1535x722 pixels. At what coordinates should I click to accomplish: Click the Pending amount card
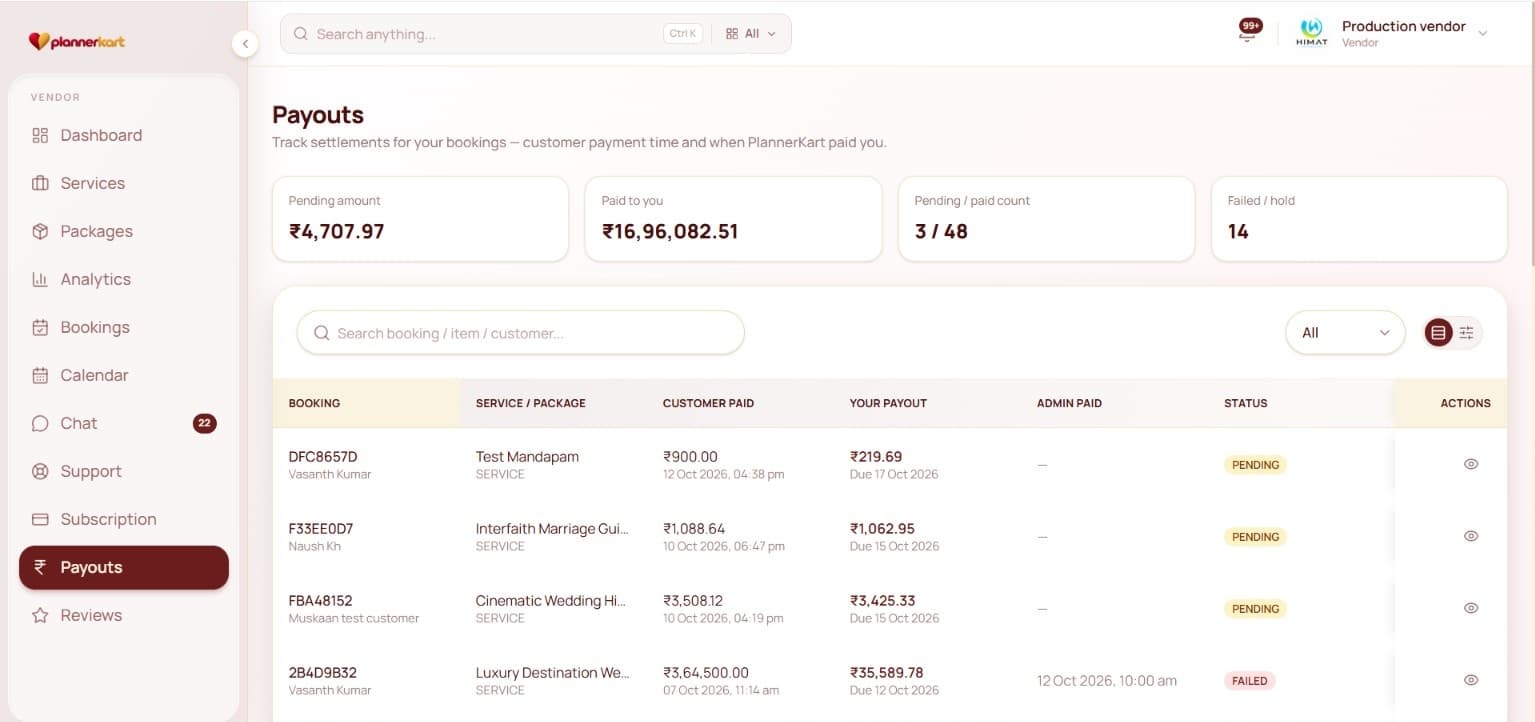(420, 219)
